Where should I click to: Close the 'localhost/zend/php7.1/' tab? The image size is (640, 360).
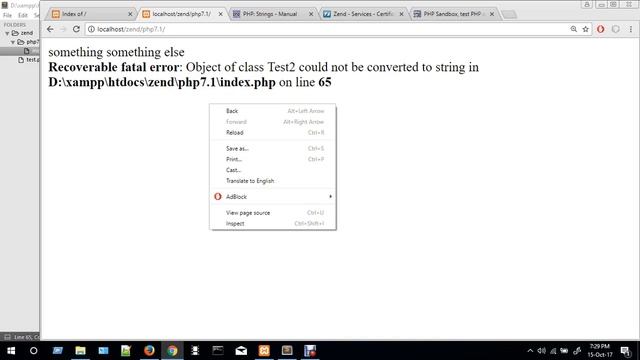coord(220,14)
